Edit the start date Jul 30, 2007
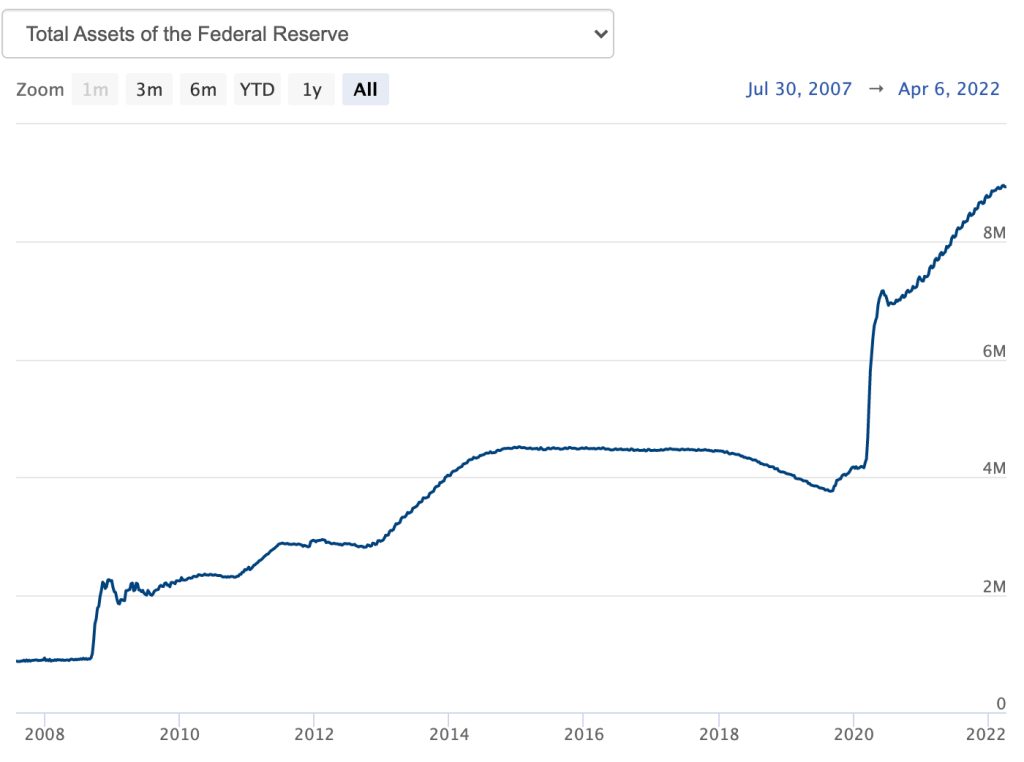Viewport: 1024px width, 762px height. pyautogui.click(x=799, y=89)
